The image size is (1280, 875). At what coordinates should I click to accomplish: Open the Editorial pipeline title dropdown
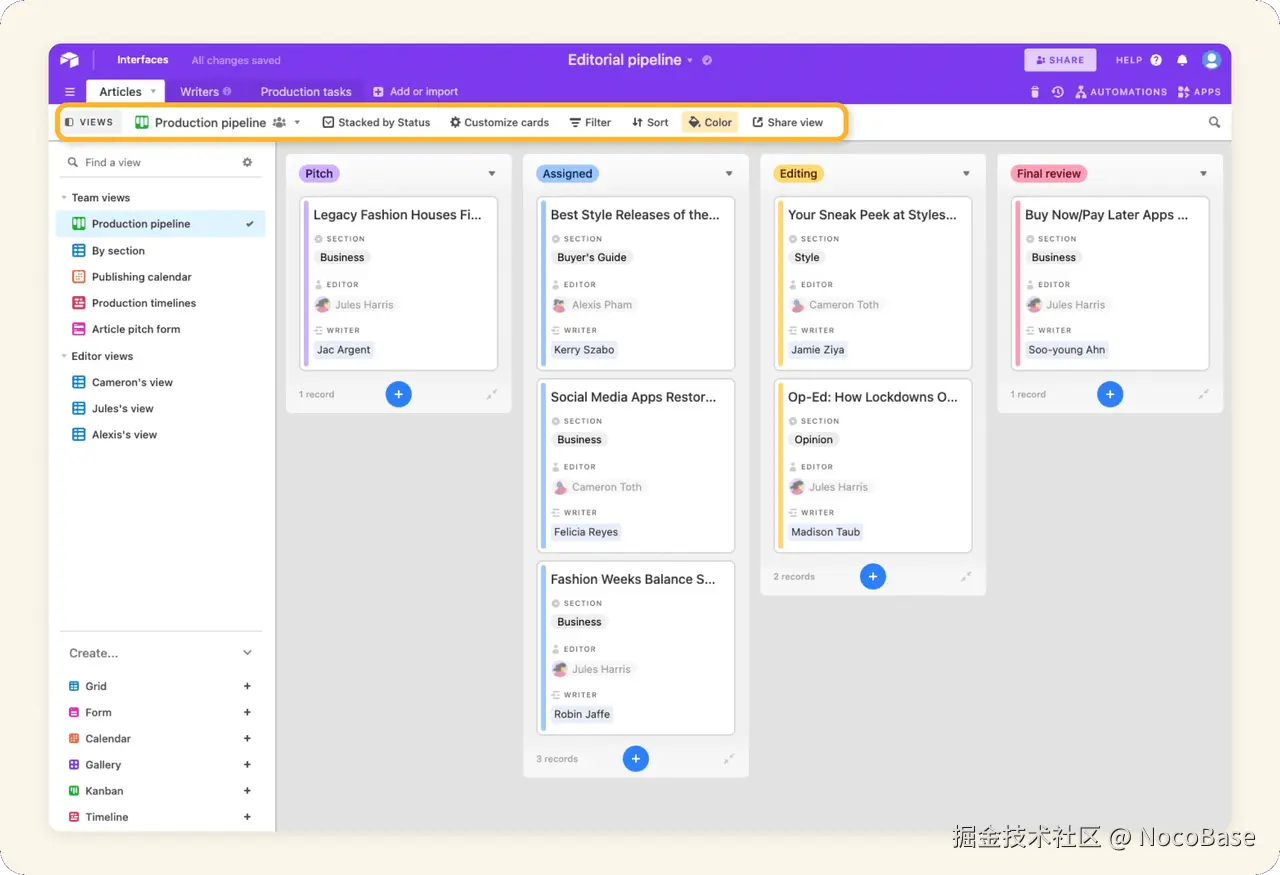[x=689, y=60]
